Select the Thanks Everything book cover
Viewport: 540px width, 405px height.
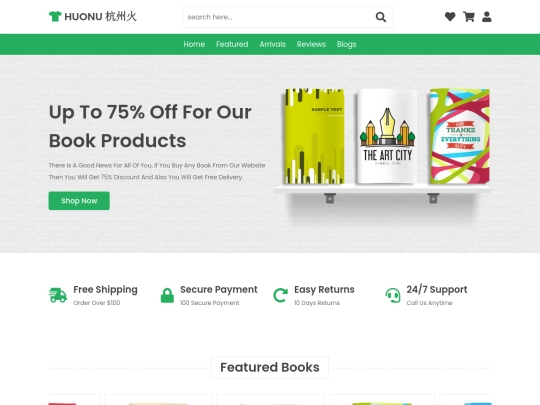tap(460, 136)
